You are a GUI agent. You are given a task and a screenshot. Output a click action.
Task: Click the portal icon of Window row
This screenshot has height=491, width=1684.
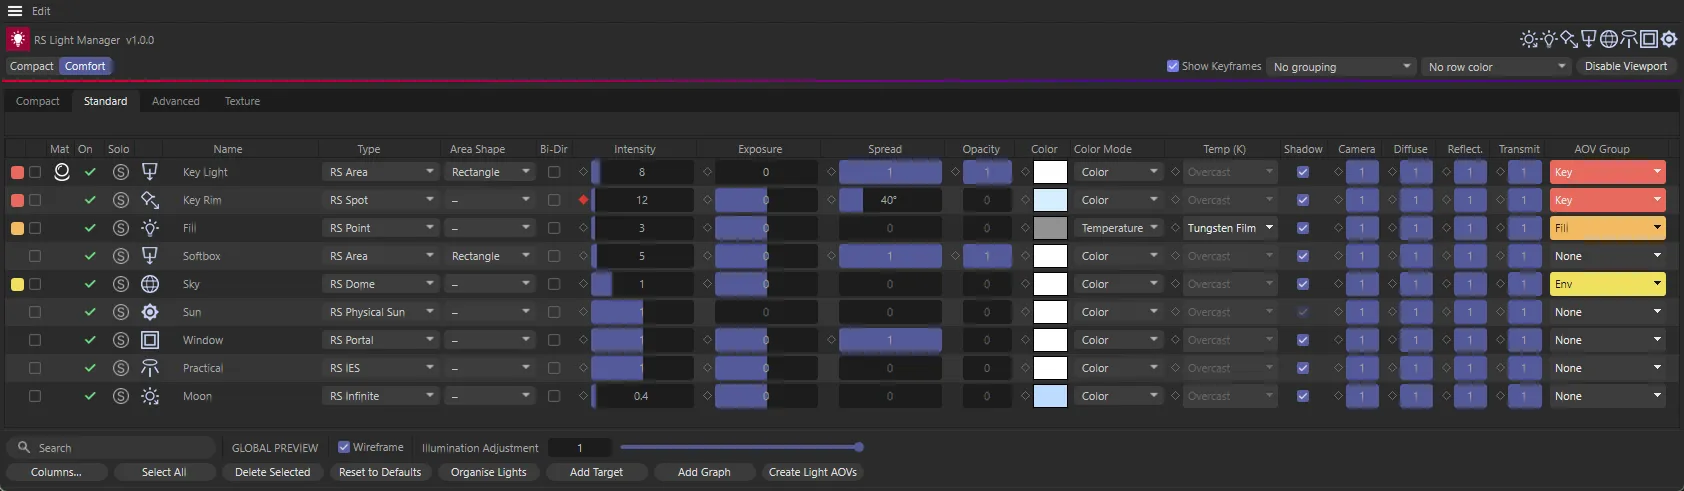coord(150,340)
